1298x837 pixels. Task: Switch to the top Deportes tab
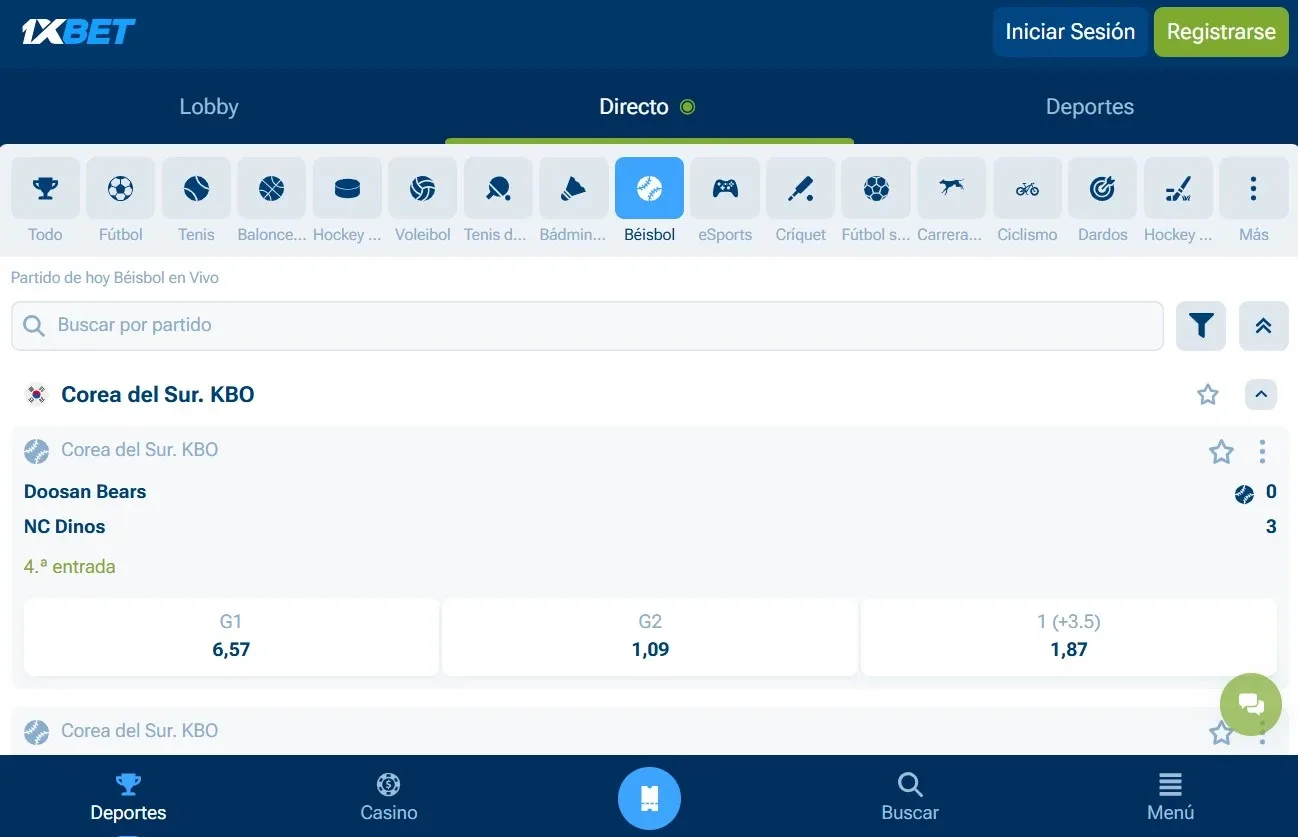pyautogui.click(x=1090, y=107)
